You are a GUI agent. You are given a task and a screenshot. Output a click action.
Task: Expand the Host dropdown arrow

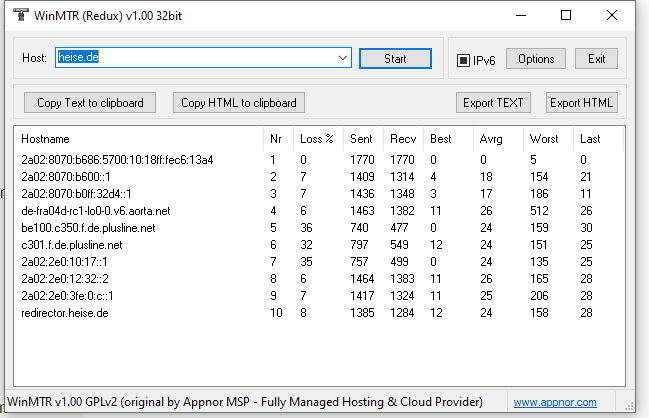click(x=343, y=58)
